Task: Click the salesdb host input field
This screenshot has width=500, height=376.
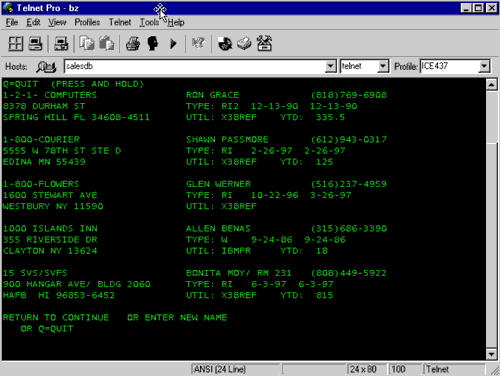Action: coord(194,66)
